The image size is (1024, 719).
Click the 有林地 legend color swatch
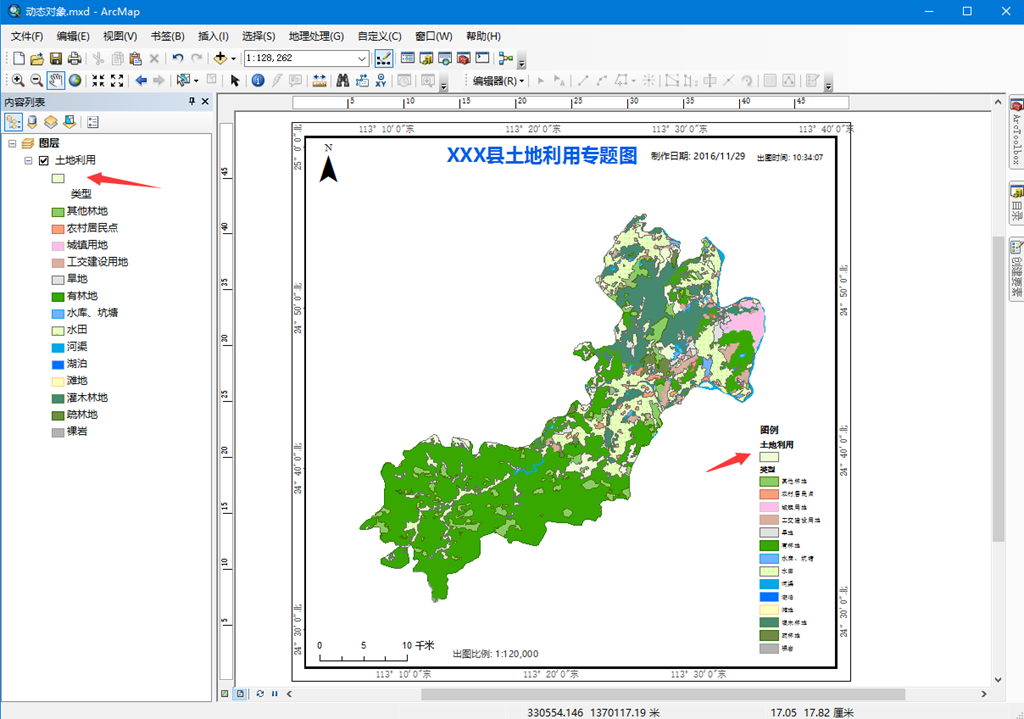(x=58, y=296)
